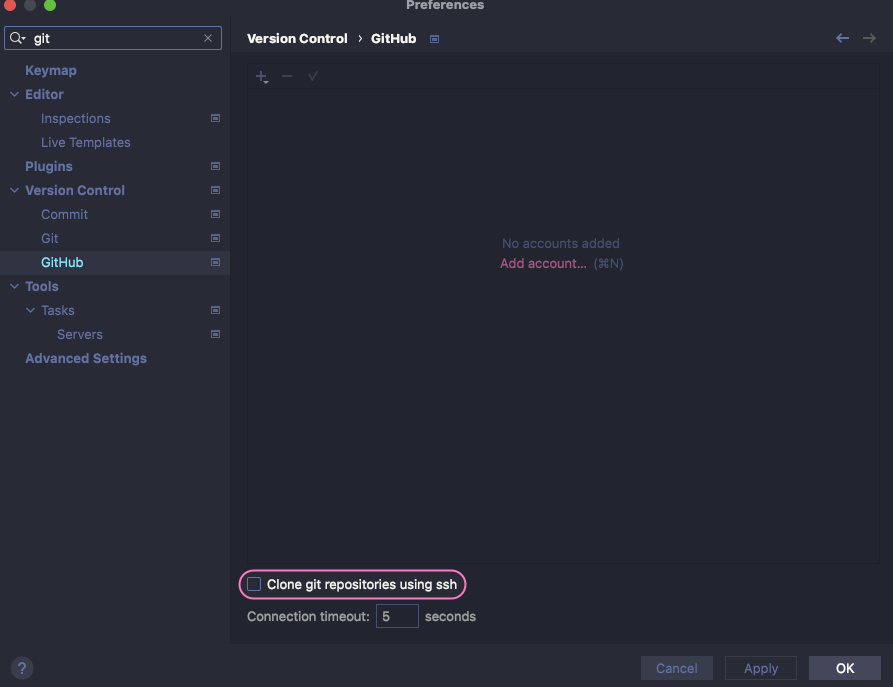
Task: Click the 'No accounts added' text
Action: coord(560,243)
